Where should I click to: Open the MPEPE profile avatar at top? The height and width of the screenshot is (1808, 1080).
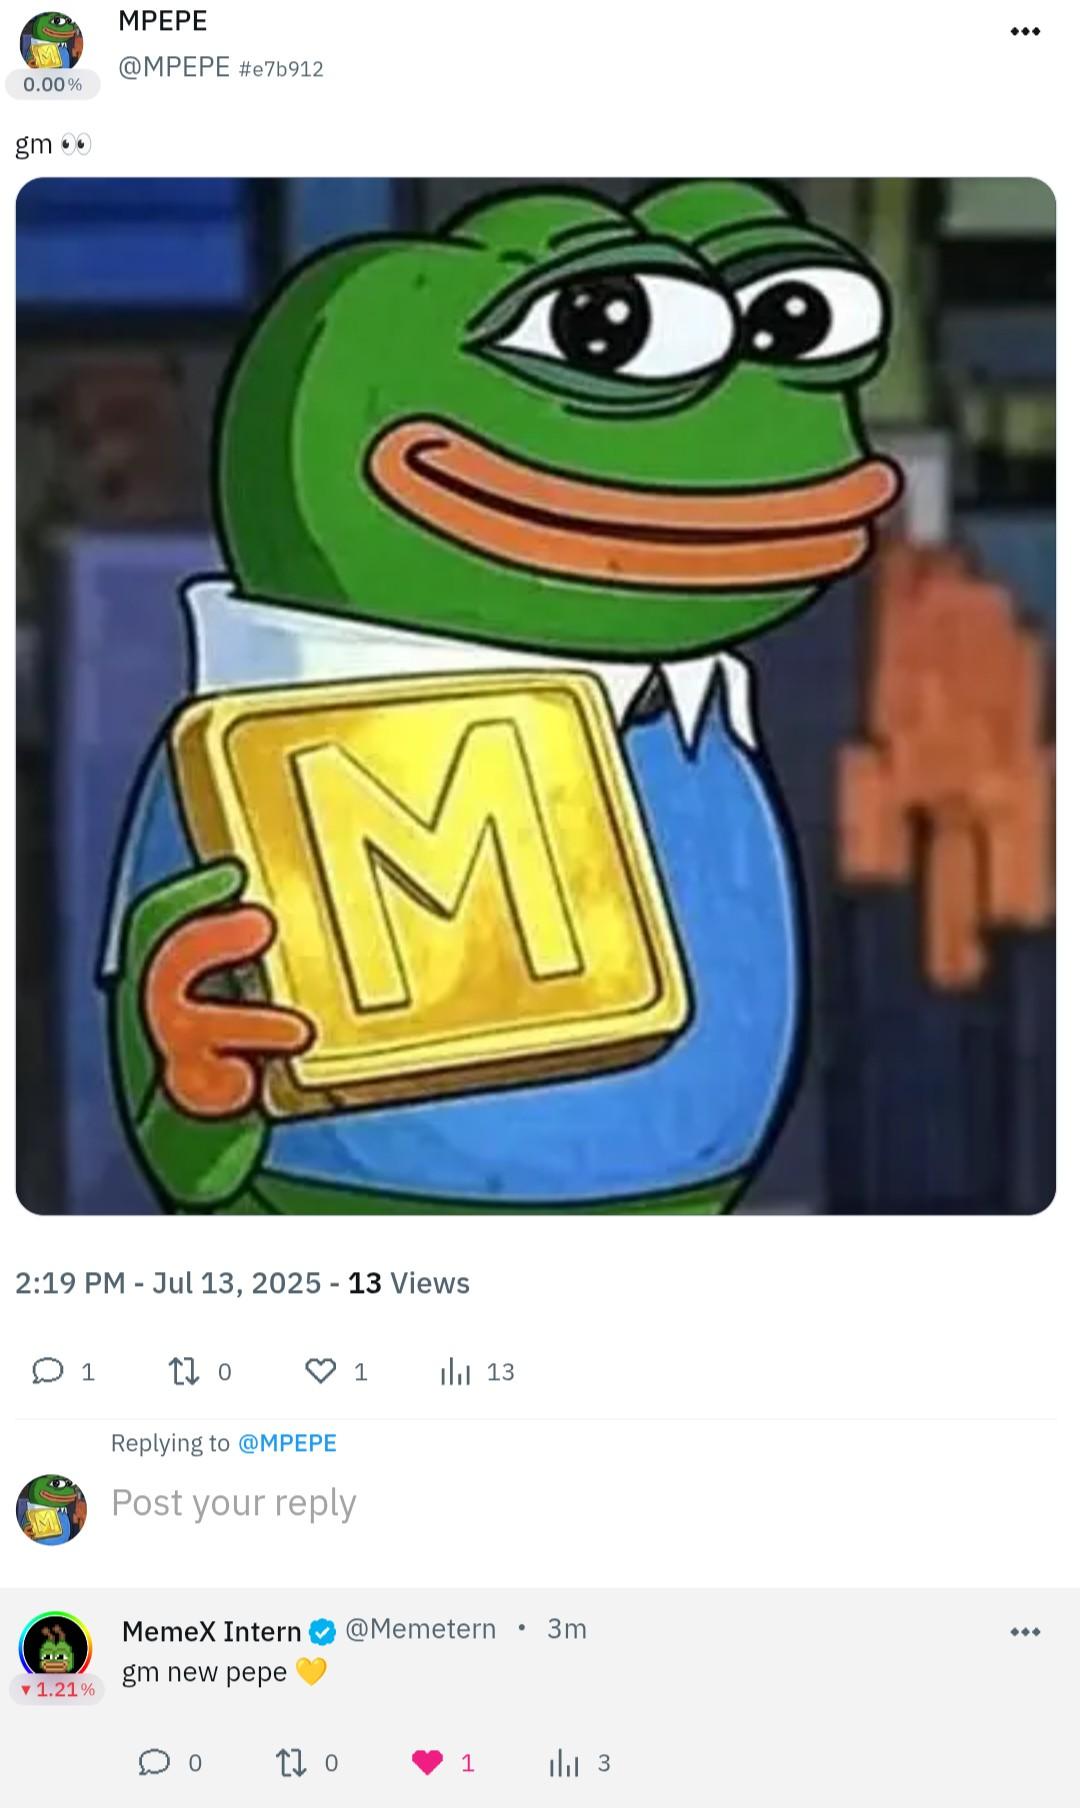point(51,42)
